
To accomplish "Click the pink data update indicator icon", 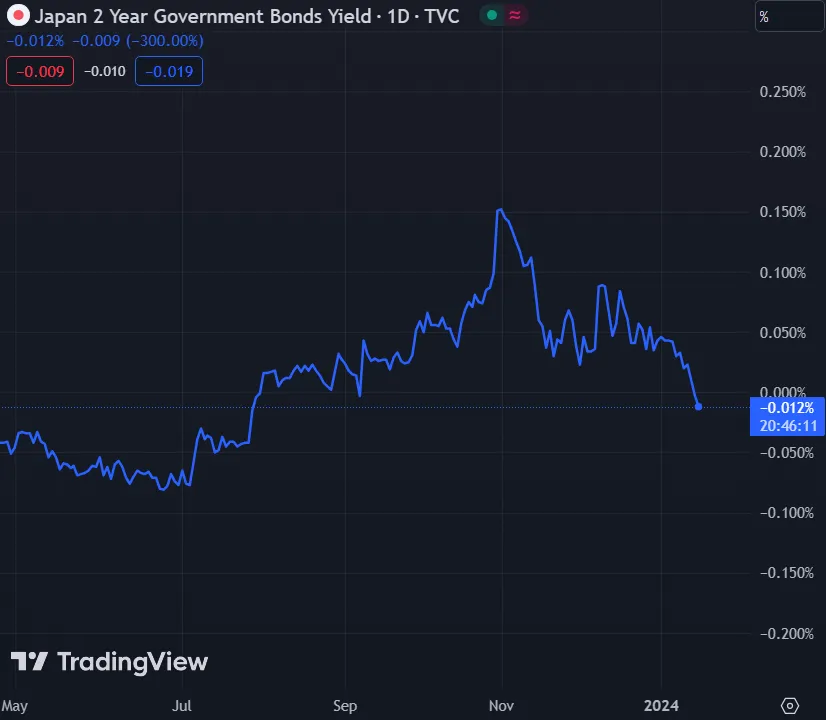I will [x=516, y=16].
